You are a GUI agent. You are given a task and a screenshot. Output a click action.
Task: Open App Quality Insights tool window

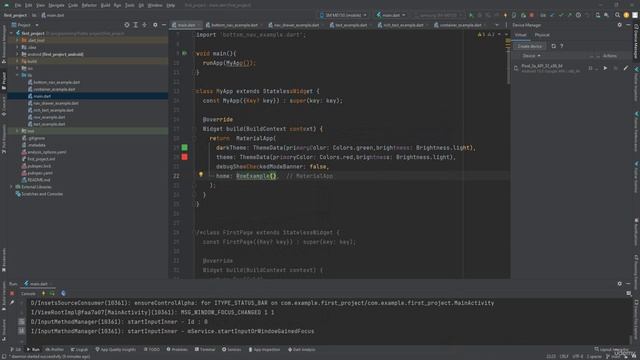point(116,350)
